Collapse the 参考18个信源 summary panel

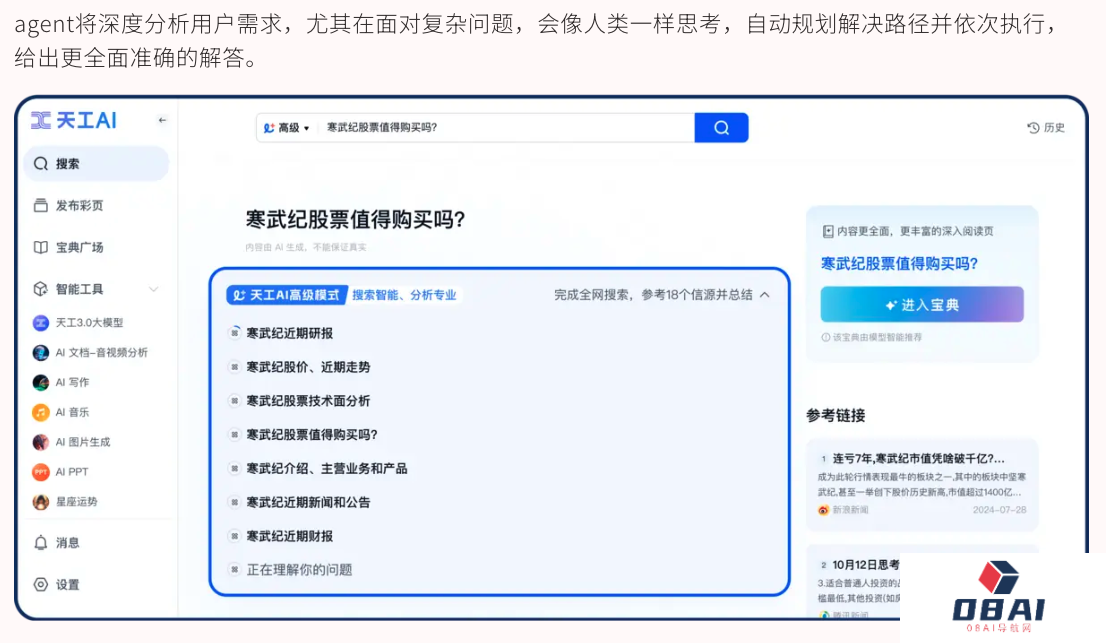coord(765,295)
